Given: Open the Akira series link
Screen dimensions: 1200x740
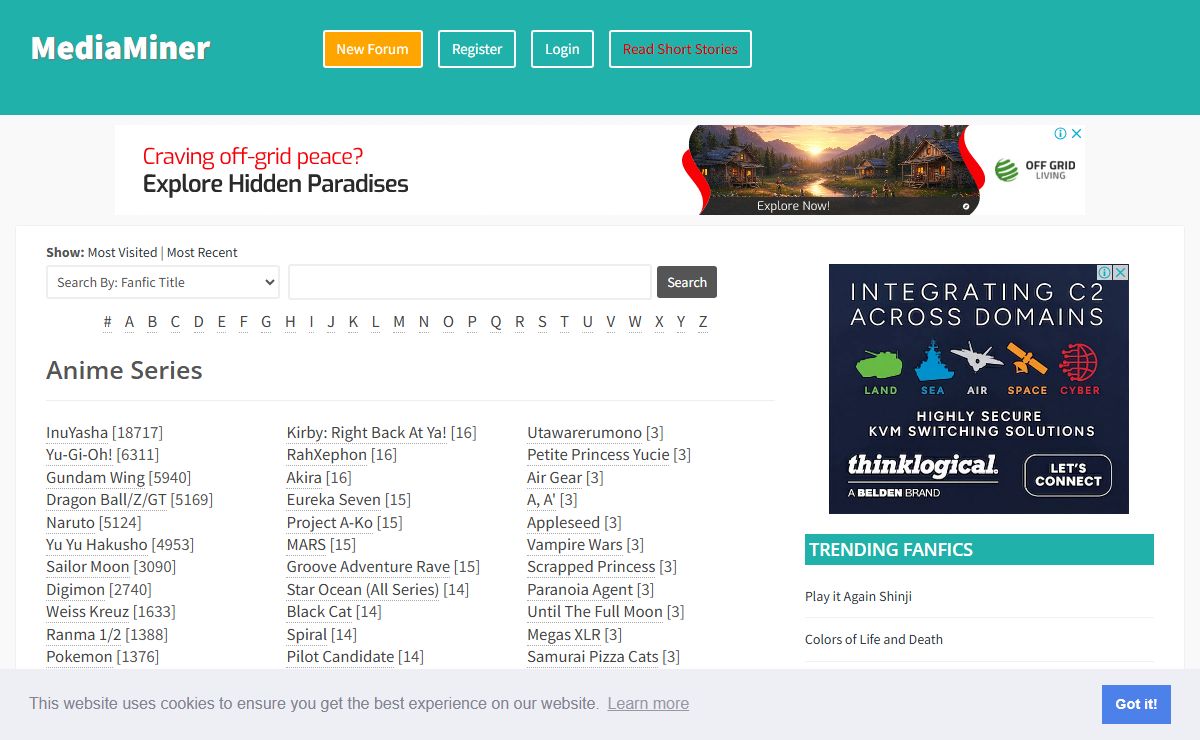Looking at the screenshot, I should (304, 478).
